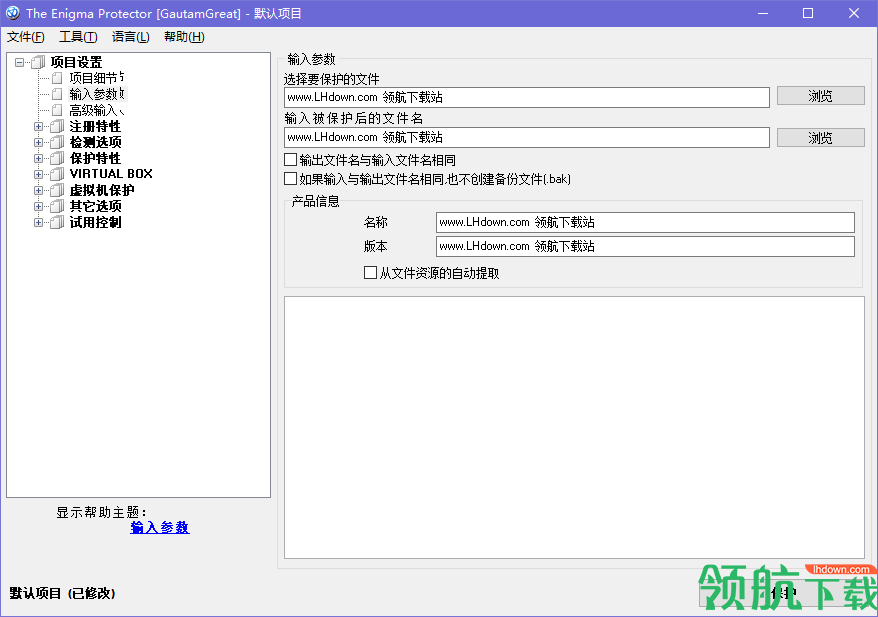Screen dimensions: 878x617
Task: Click the folder icon beside VIRTUAL BOX
Action: (x=57, y=174)
